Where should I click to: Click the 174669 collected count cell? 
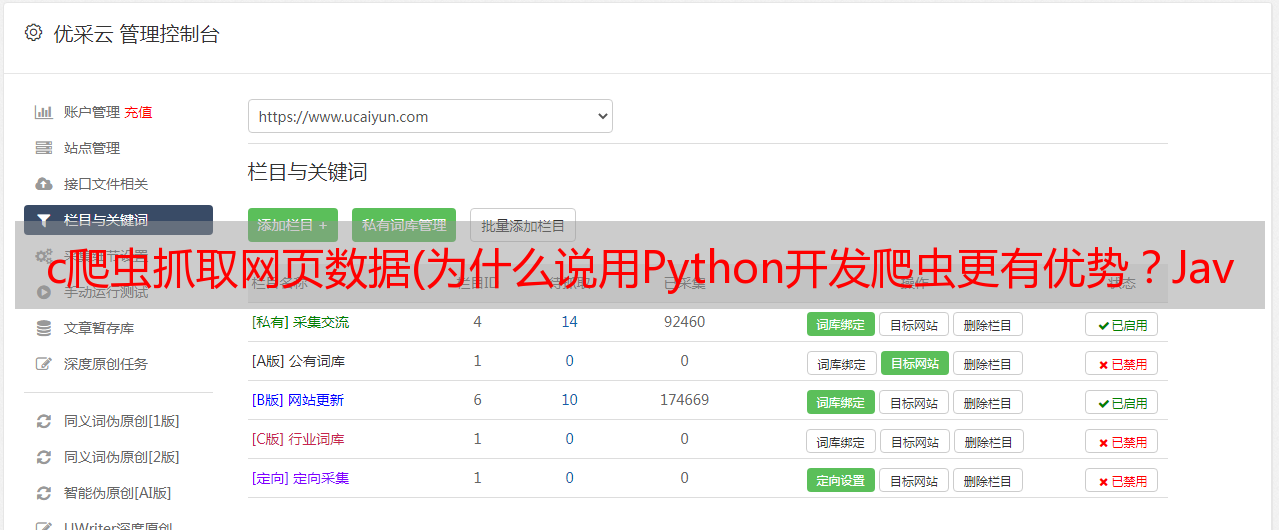(x=684, y=400)
